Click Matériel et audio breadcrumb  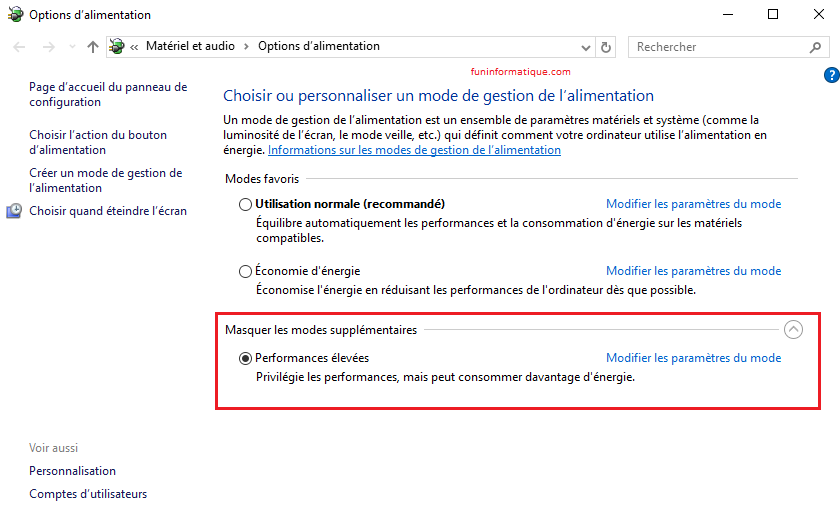[x=190, y=46]
